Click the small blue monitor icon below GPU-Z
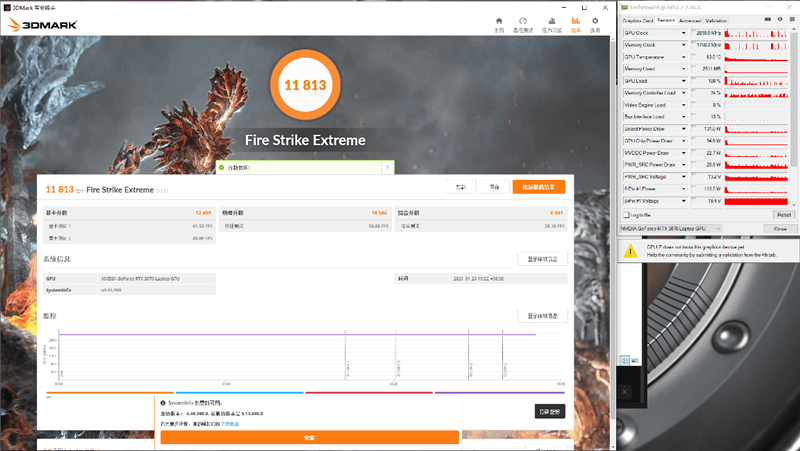This screenshot has height=451, width=800. point(635,360)
